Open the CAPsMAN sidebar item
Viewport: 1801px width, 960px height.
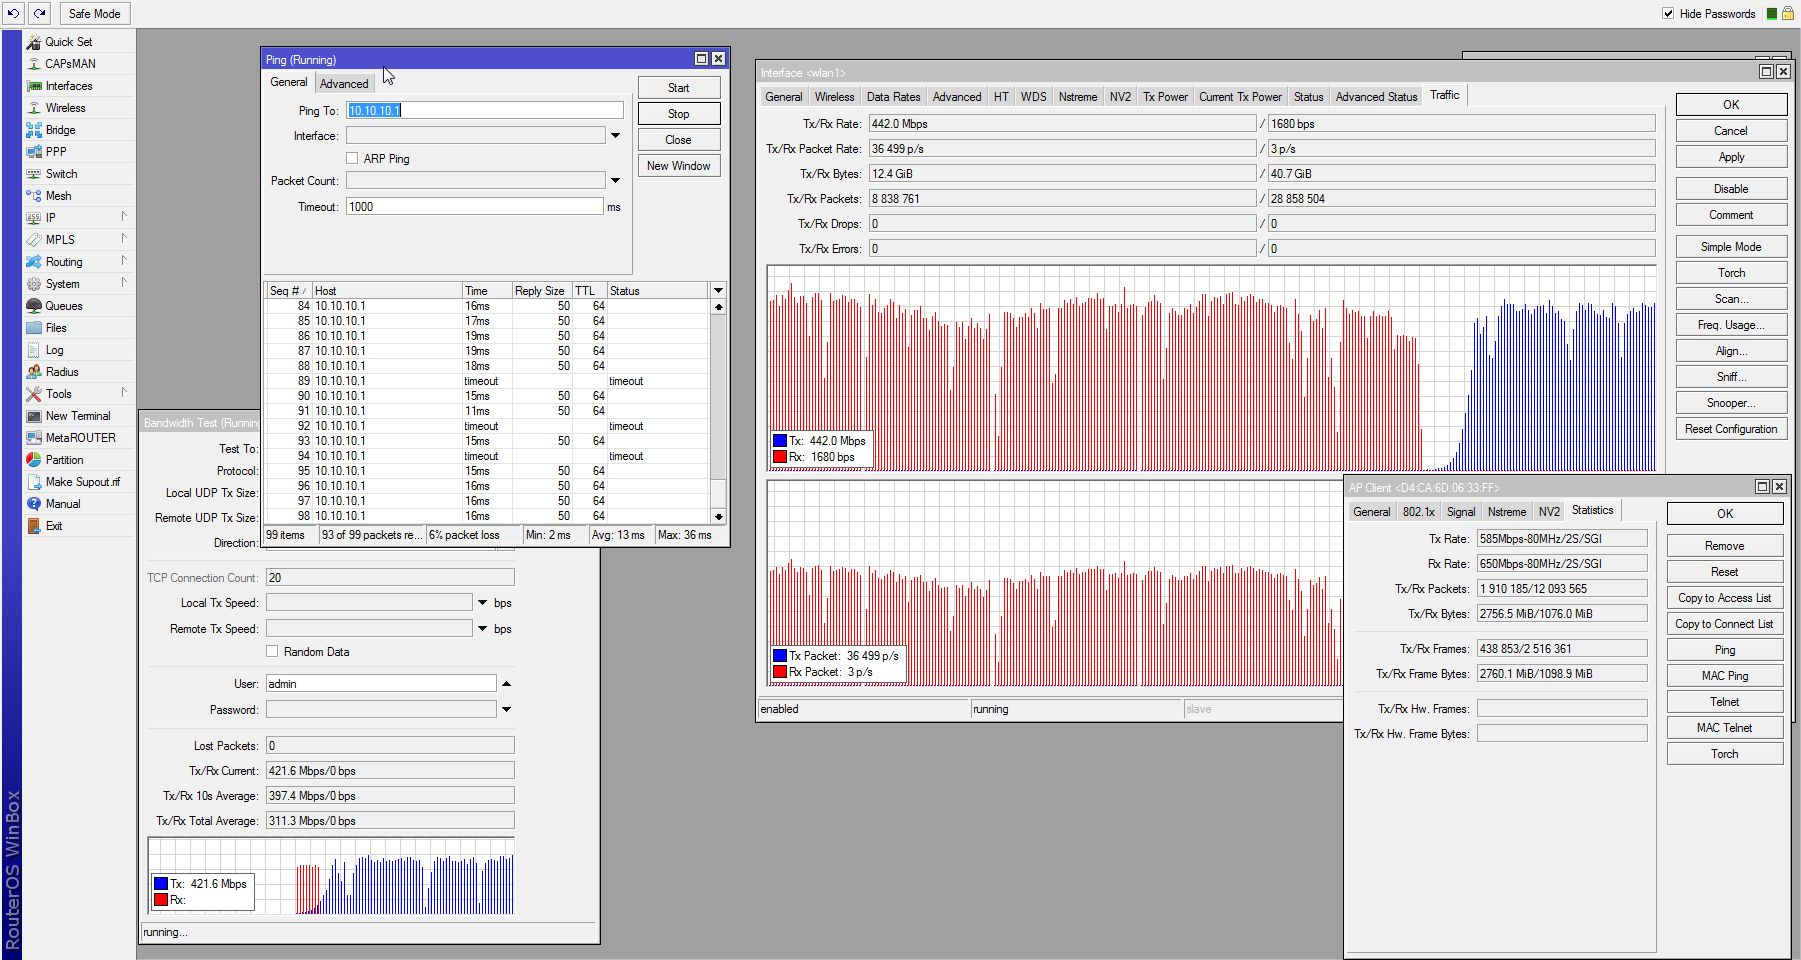pyautogui.click(x=69, y=64)
